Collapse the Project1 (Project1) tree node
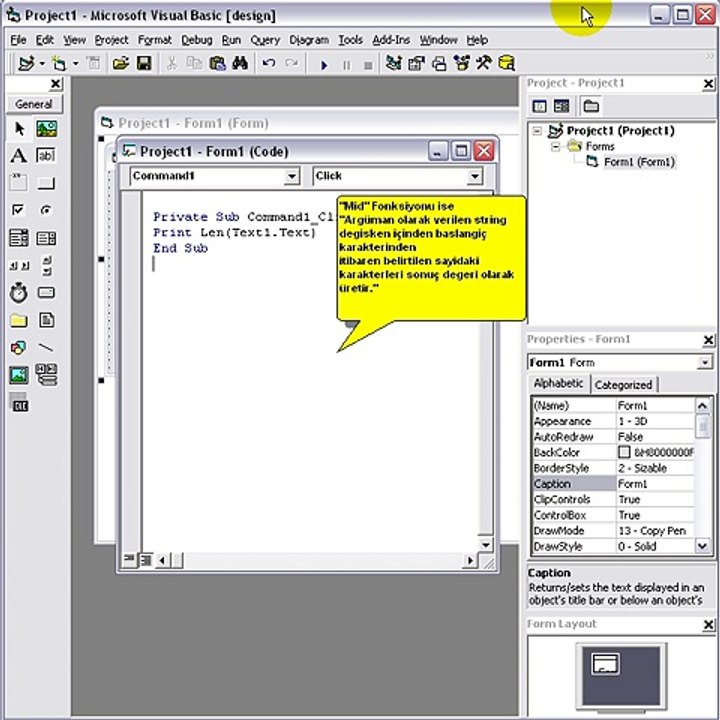Viewport: 720px width, 720px height. click(x=536, y=131)
